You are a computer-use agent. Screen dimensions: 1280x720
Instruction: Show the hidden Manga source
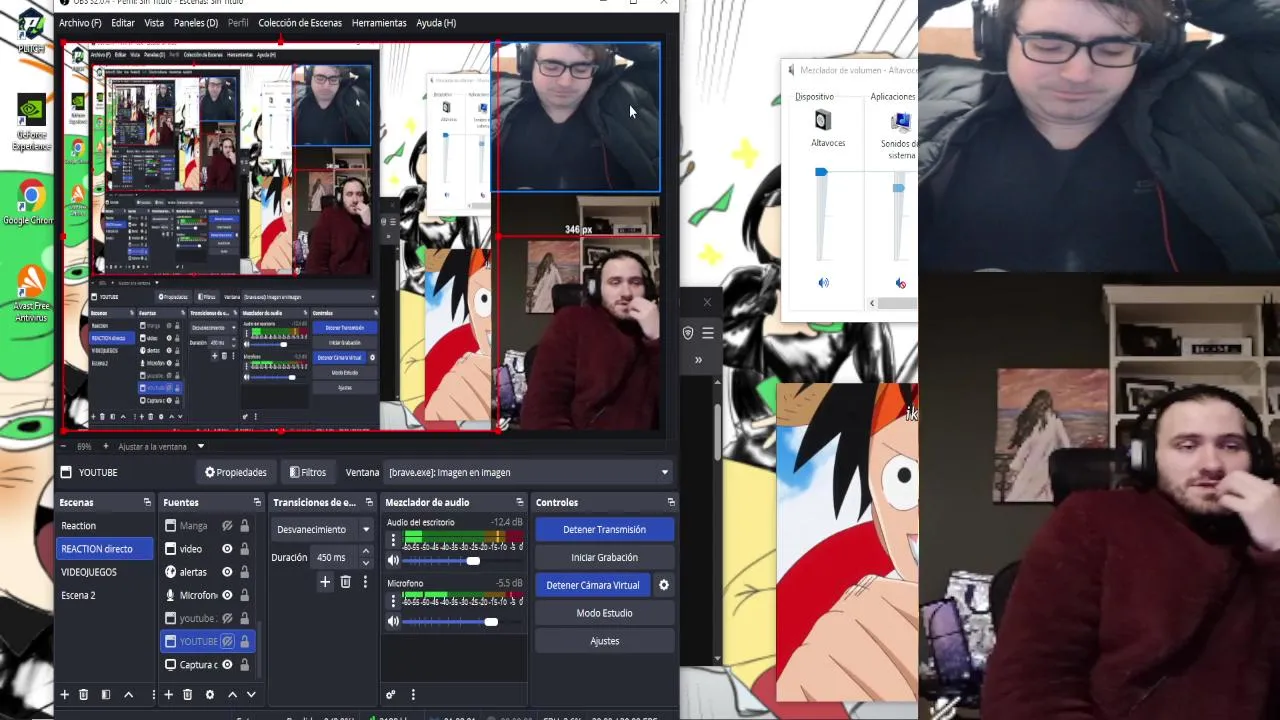coord(227,526)
